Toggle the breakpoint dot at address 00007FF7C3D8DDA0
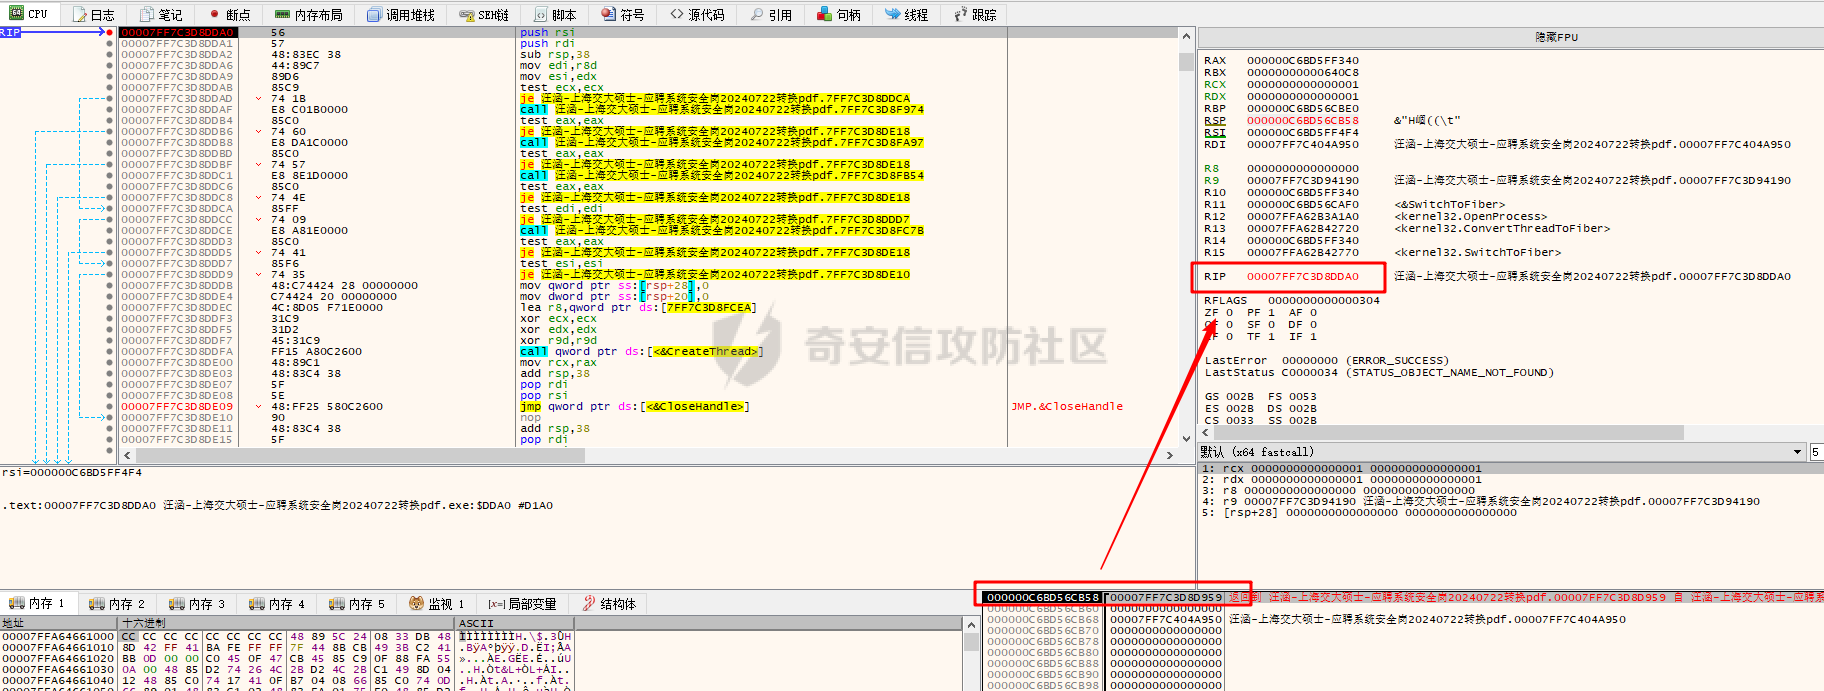1824x691 pixels. [x=109, y=33]
